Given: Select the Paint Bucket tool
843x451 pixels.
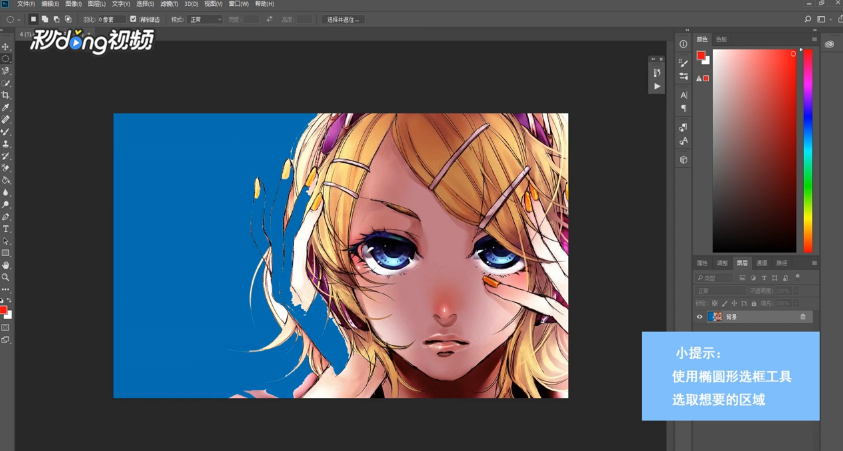Looking at the screenshot, I should pyautogui.click(x=5, y=181).
